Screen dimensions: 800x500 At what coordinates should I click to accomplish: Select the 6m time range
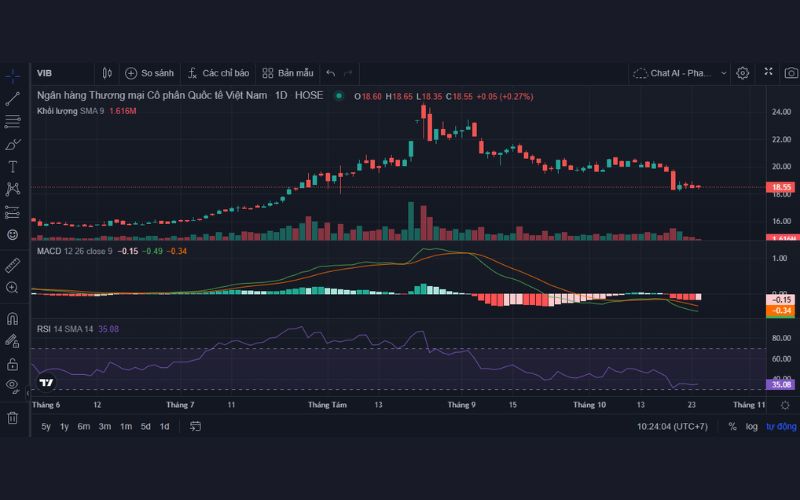tap(84, 426)
